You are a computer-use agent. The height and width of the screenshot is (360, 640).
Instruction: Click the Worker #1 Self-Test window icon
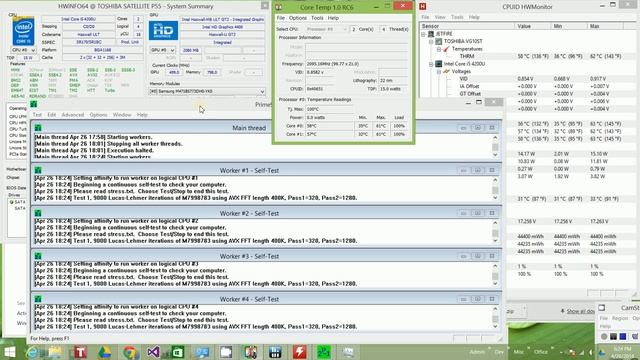pyautogui.click(x=38, y=170)
